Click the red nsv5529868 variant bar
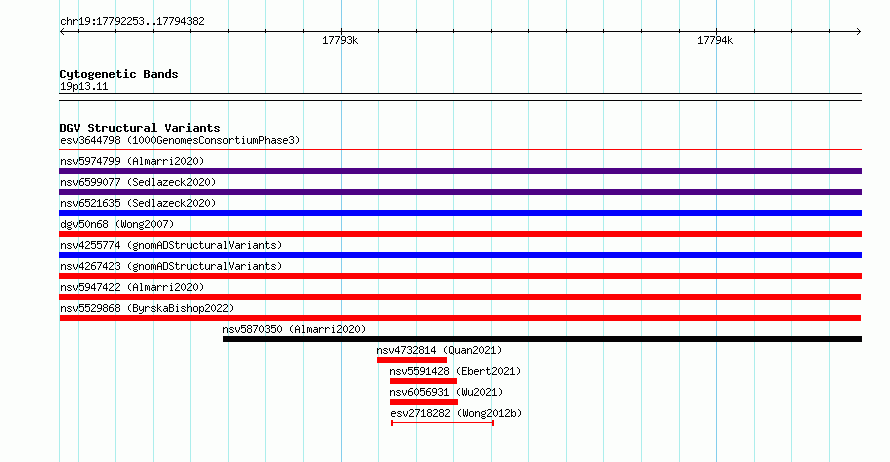 pyautogui.click(x=460, y=318)
